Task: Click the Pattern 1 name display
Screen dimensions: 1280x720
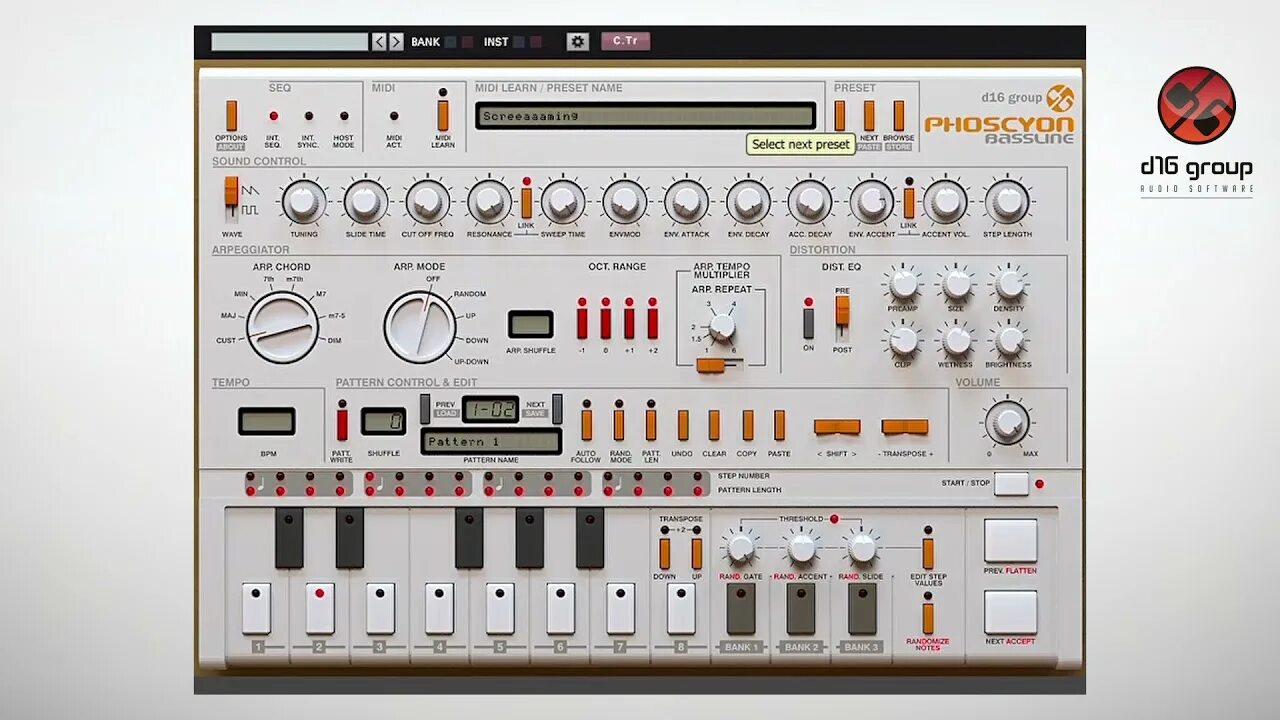Action: coord(491,442)
